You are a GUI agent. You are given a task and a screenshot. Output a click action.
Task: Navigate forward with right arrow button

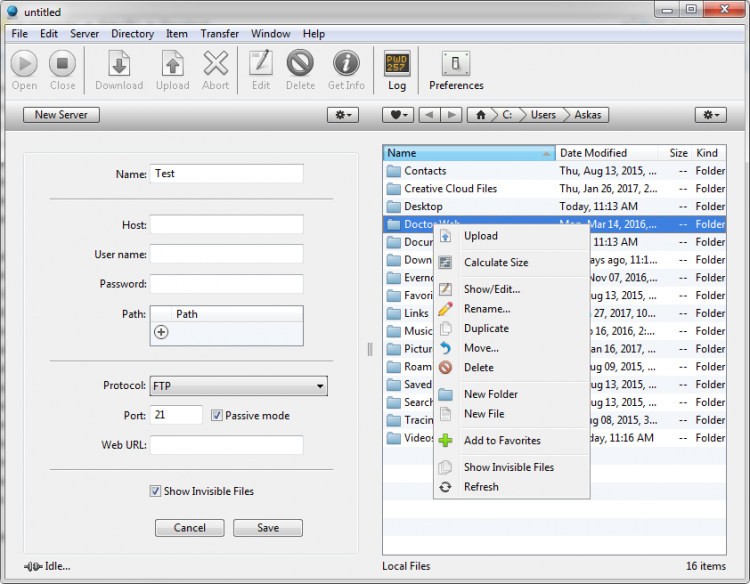tap(452, 115)
